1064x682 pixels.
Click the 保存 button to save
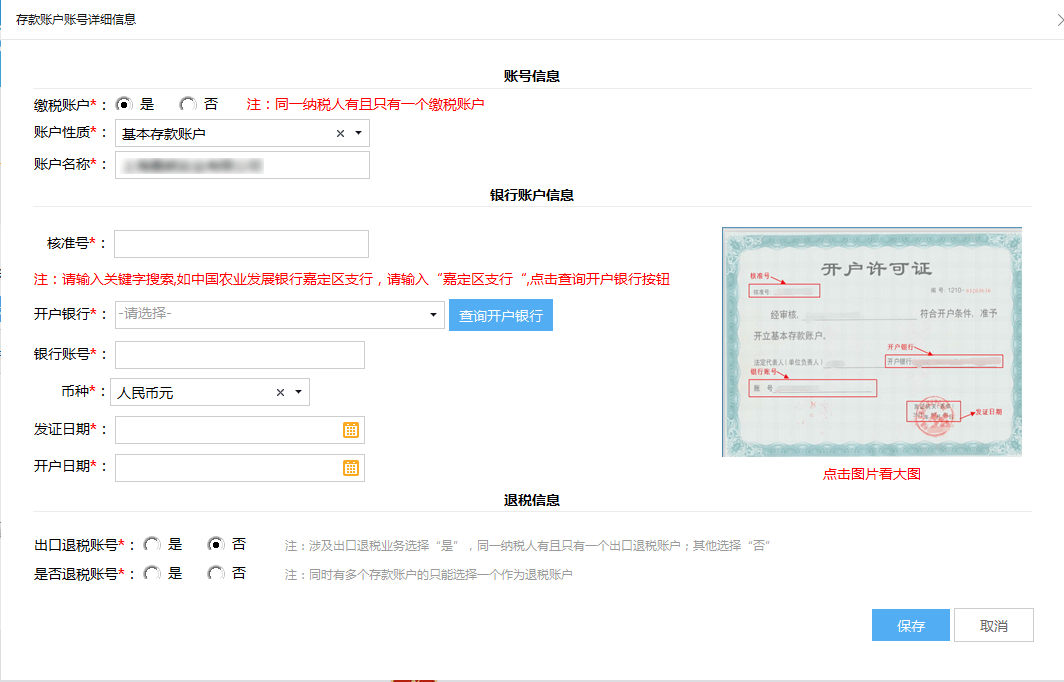pos(910,624)
